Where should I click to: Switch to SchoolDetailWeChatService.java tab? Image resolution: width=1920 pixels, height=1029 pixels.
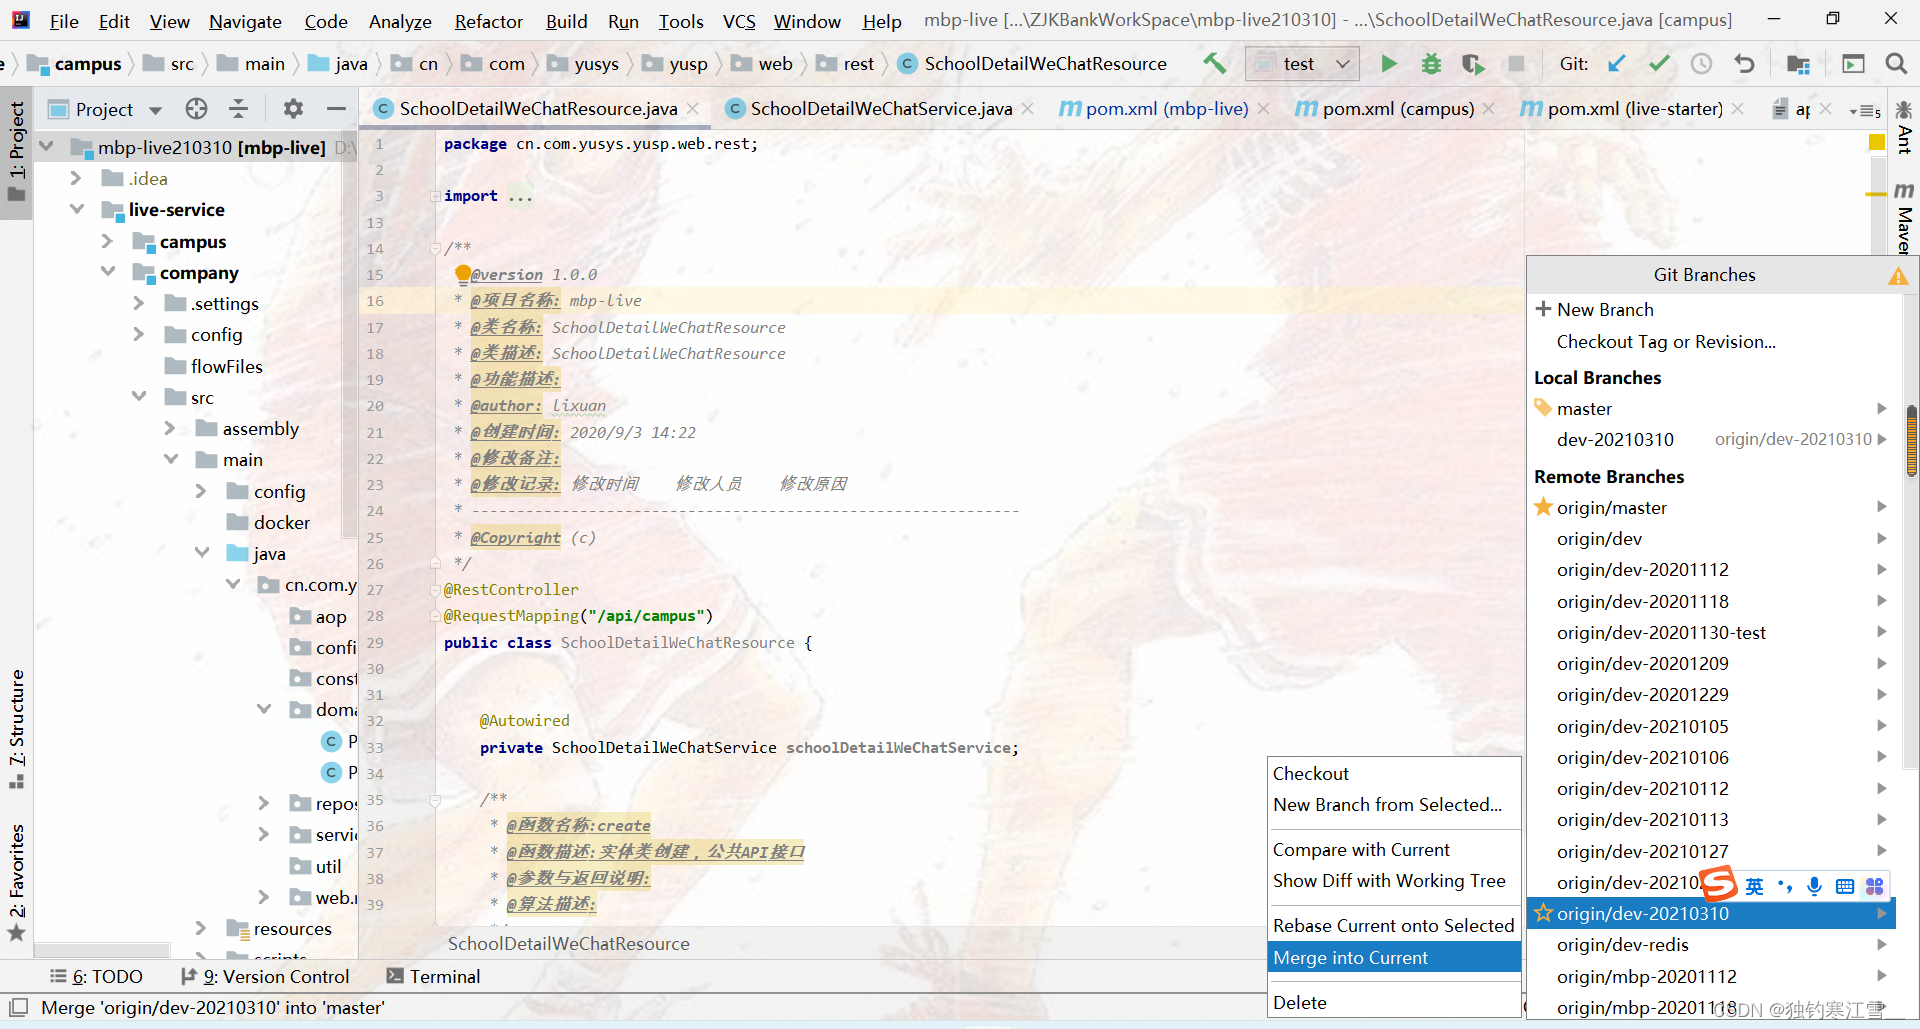(881, 109)
